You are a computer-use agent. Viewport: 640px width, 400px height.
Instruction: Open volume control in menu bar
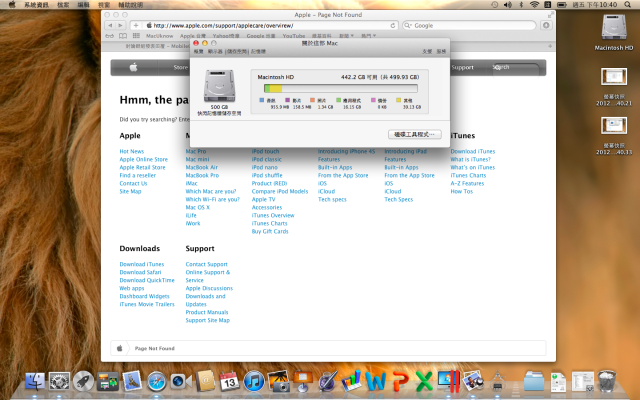(x=508, y=4)
